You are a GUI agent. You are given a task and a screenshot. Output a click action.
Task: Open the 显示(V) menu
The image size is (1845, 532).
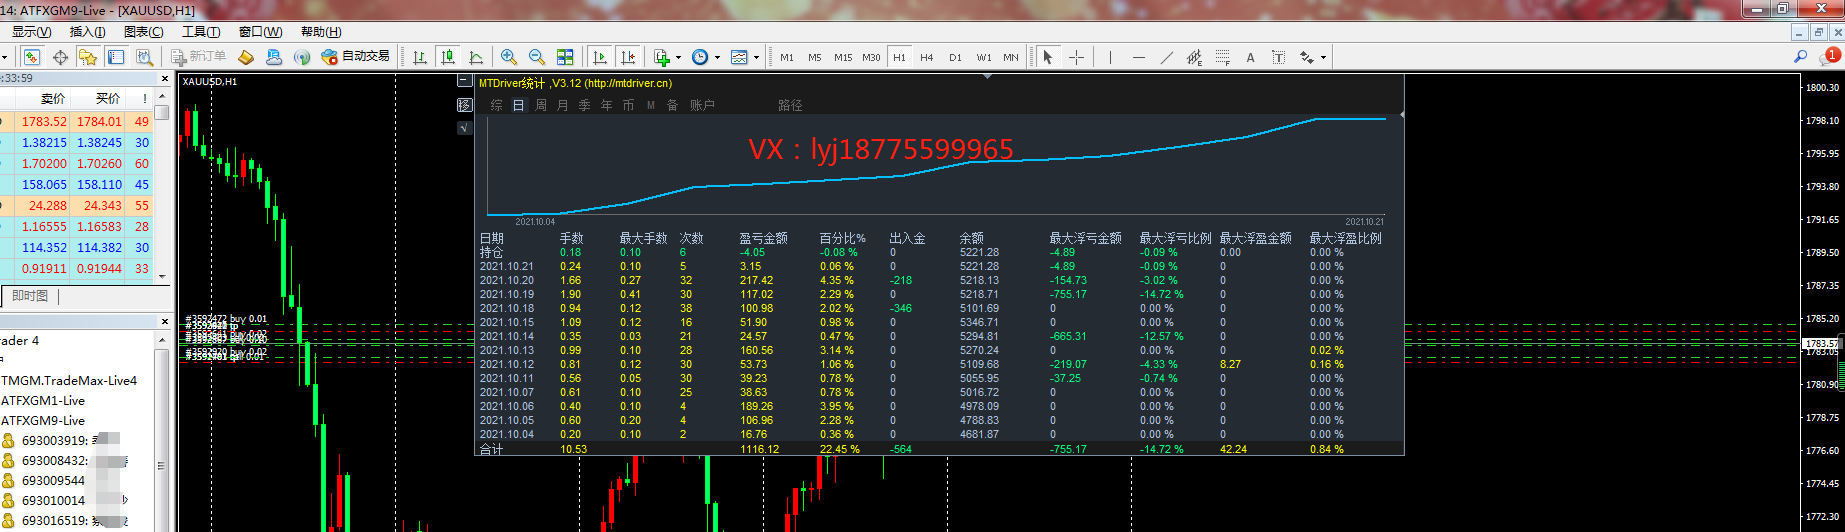pos(32,32)
